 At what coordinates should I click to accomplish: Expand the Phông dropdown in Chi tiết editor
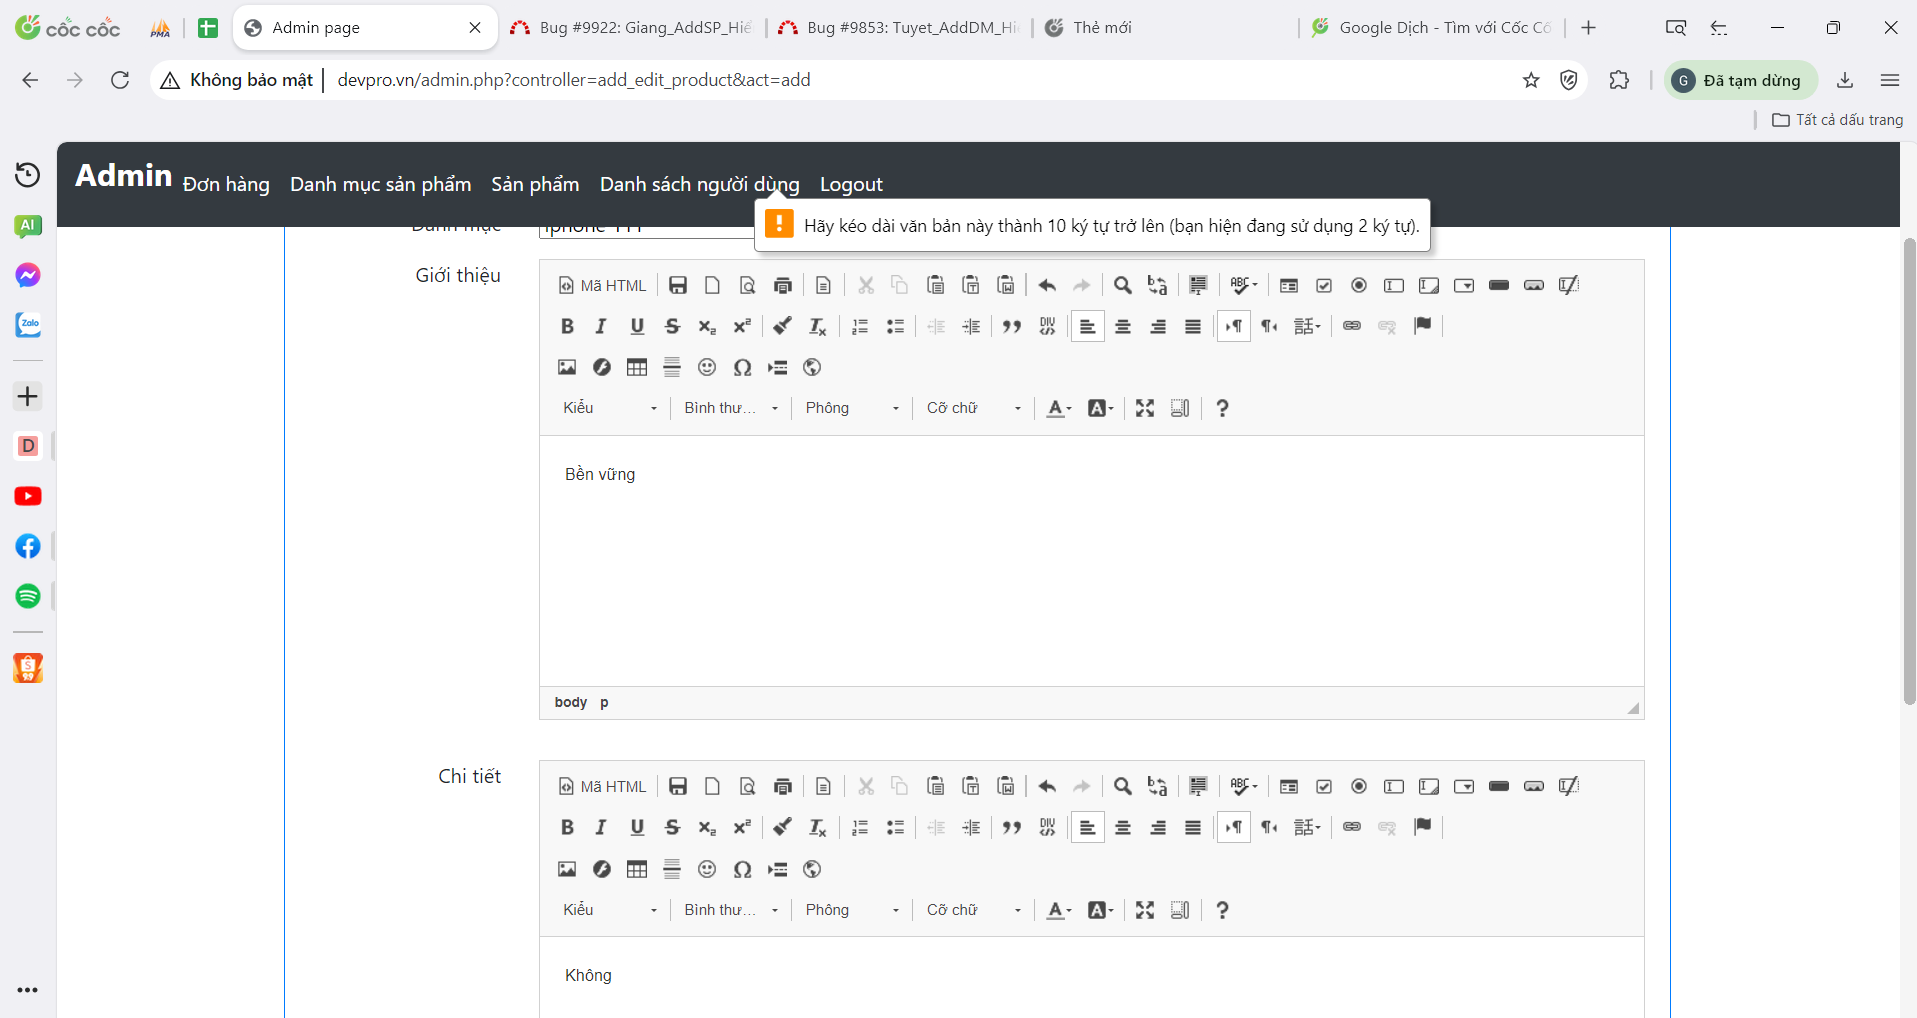tap(852, 910)
